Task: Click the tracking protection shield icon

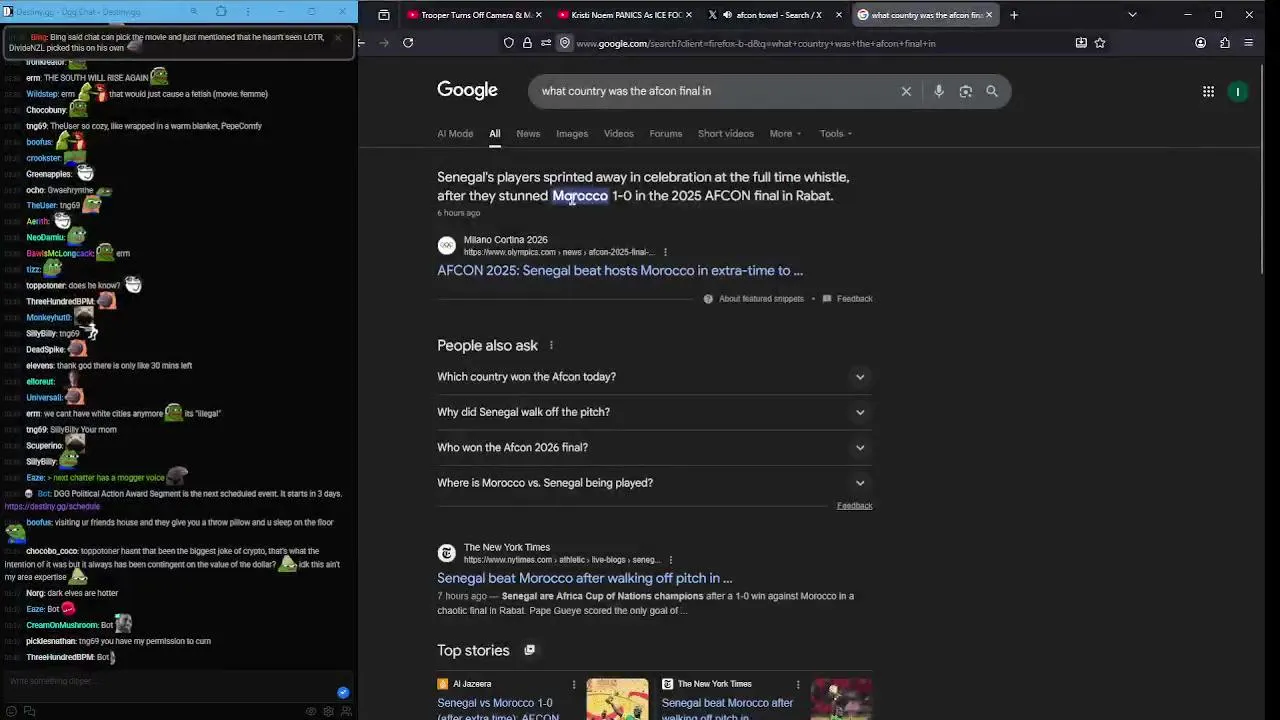Action: pos(508,43)
